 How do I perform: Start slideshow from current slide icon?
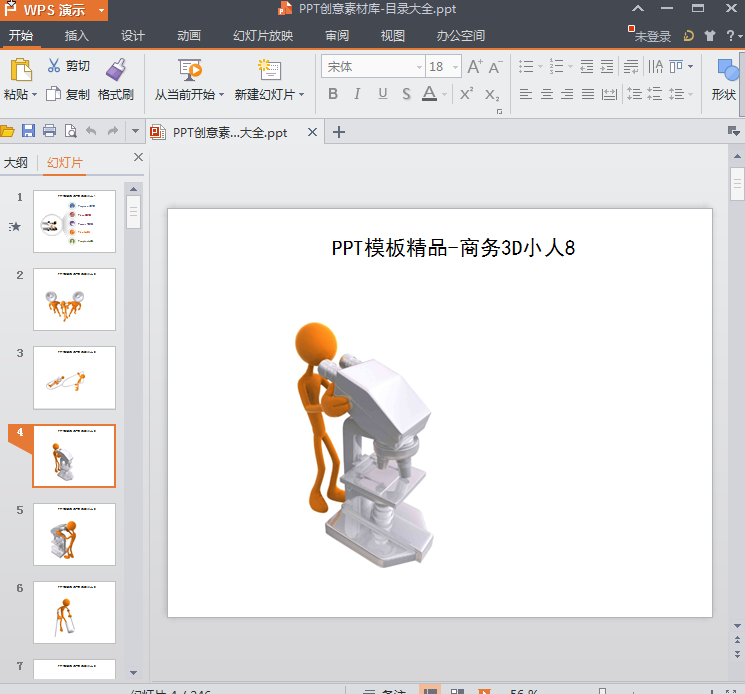(x=190, y=69)
